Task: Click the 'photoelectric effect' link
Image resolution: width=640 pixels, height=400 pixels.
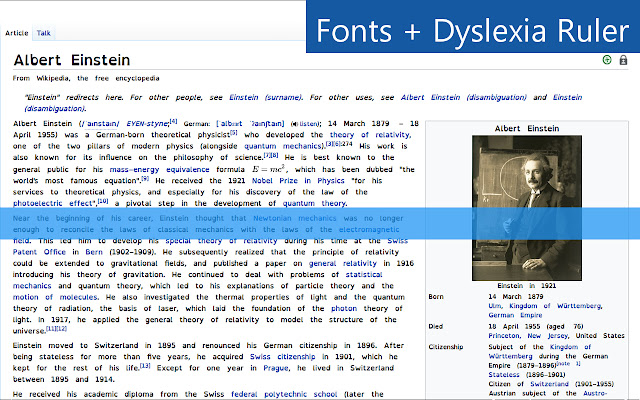Action: [x=53, y=204]
